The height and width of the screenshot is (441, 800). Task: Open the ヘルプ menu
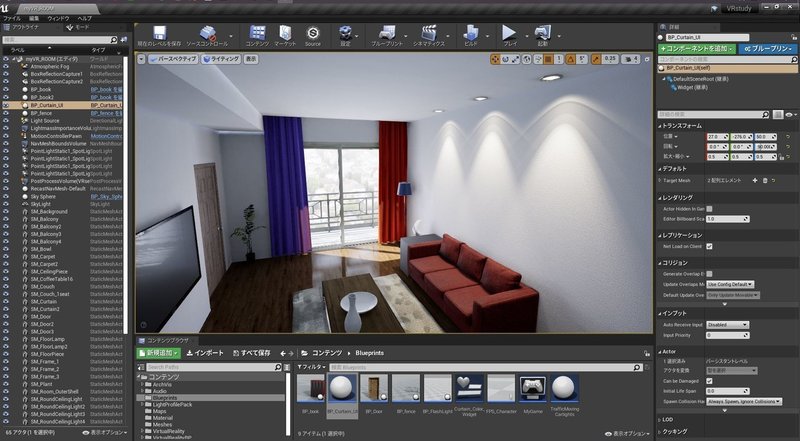click(x=84, y=18)
